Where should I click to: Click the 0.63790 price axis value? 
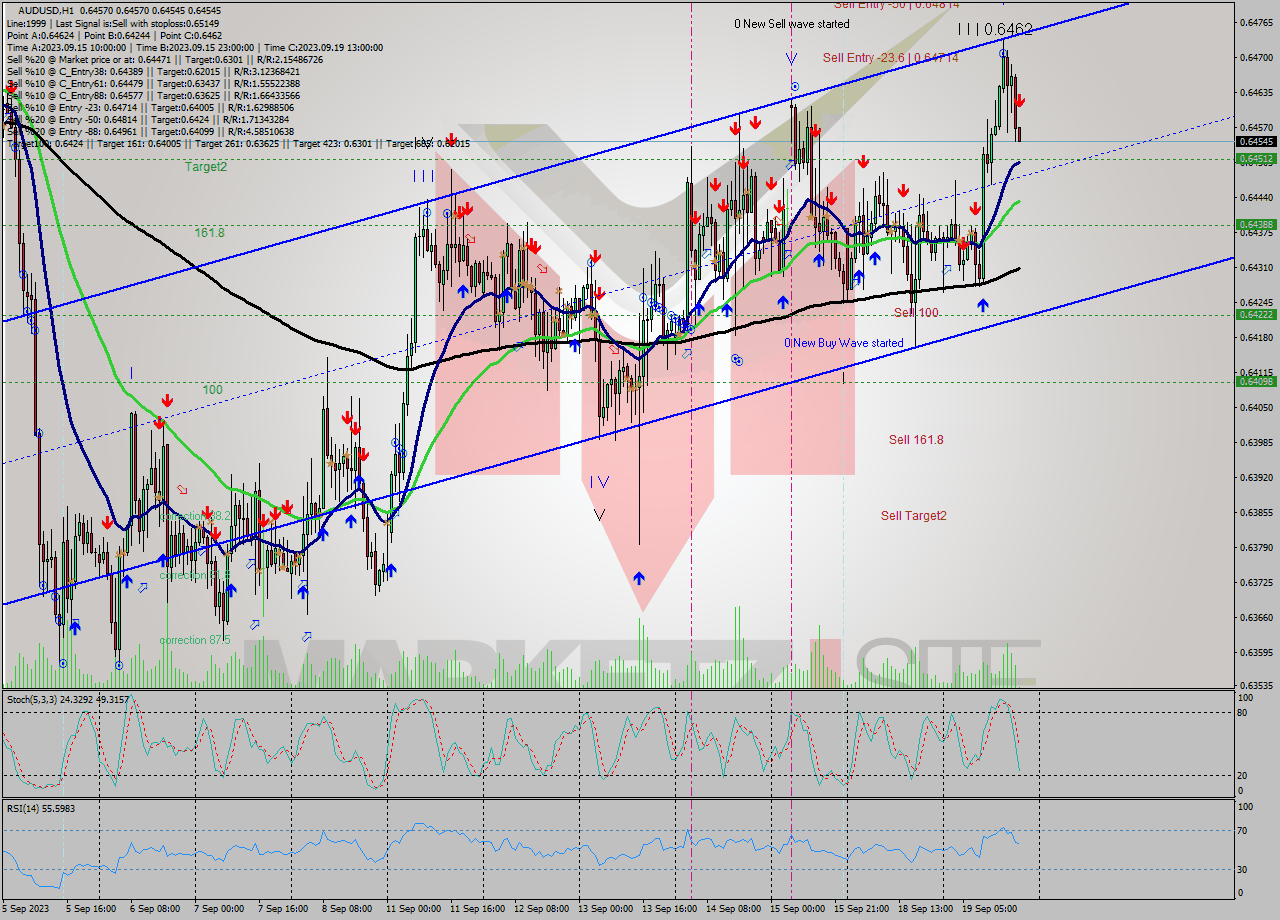pyautogui.click(x=1257, y=547)
